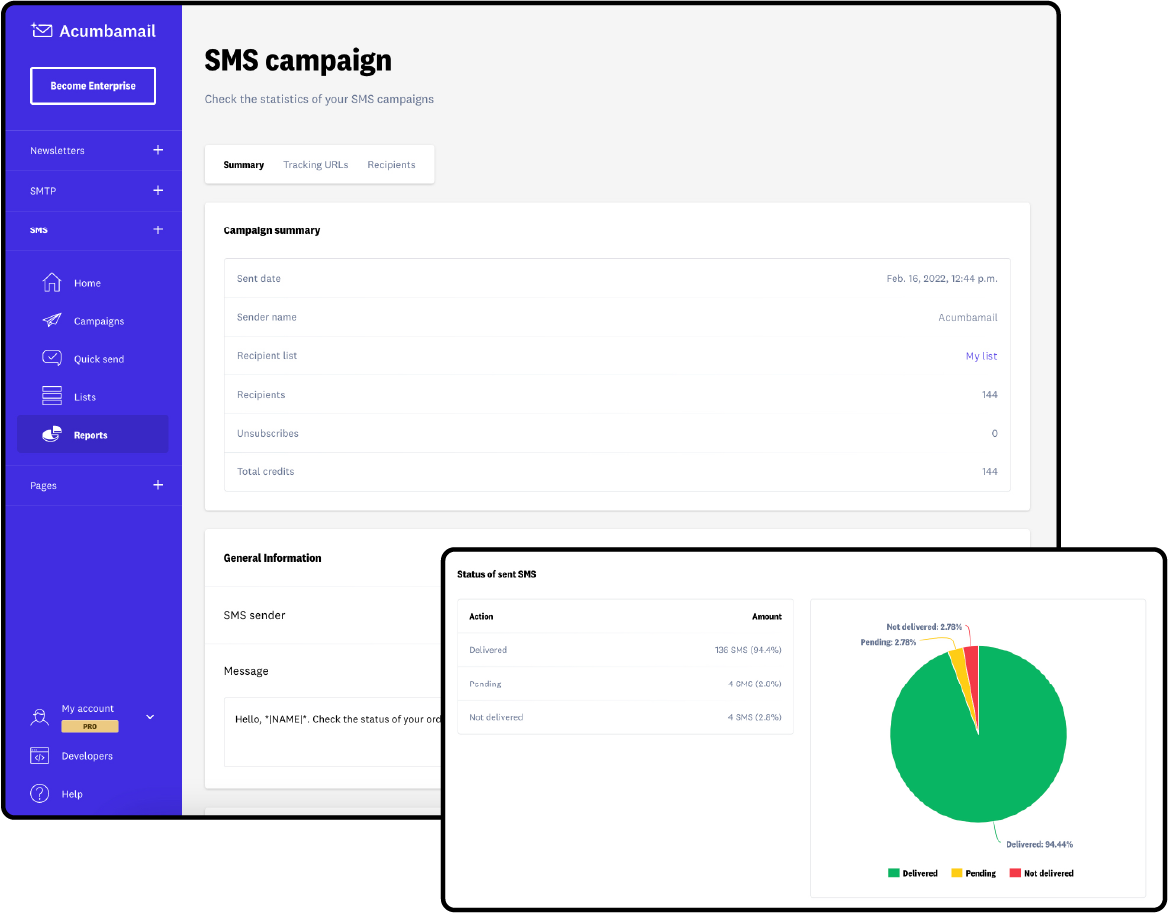The width and height of the screenshot is (1168, 913).
Task: Open Lists using the stacked list icon
Action: click(x=52, y=396)
